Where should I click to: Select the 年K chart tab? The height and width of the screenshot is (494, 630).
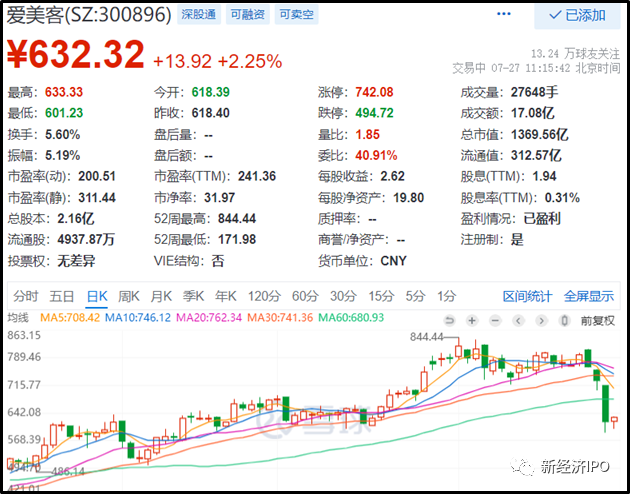pyautogui.click(x=225, y=296)
